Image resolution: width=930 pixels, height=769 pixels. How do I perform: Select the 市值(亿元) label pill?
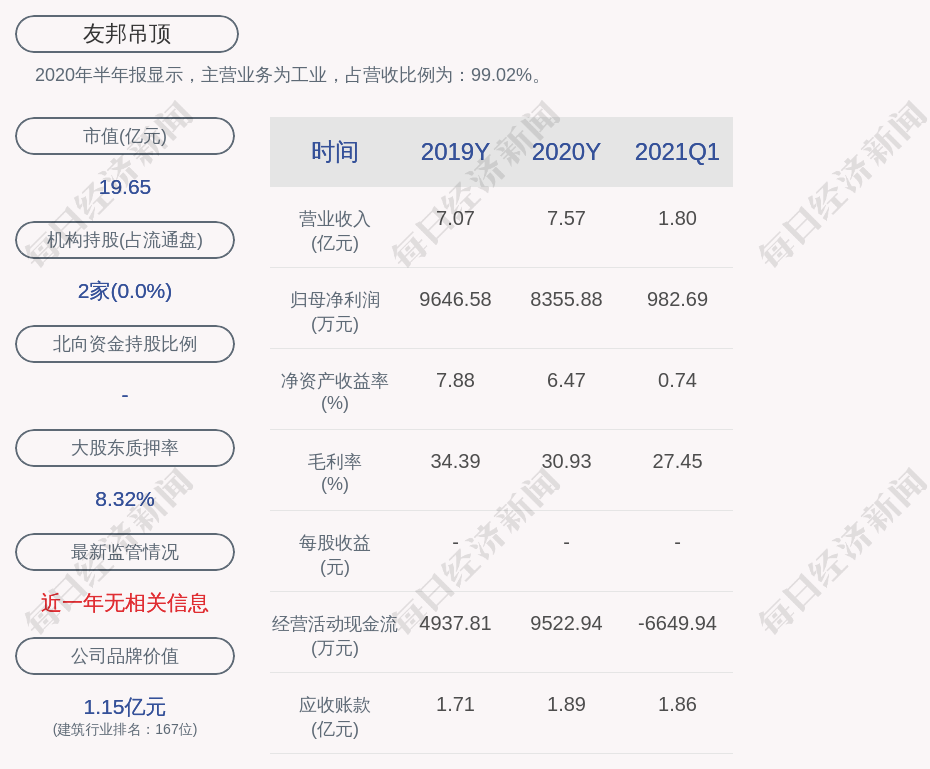(125, 136)
